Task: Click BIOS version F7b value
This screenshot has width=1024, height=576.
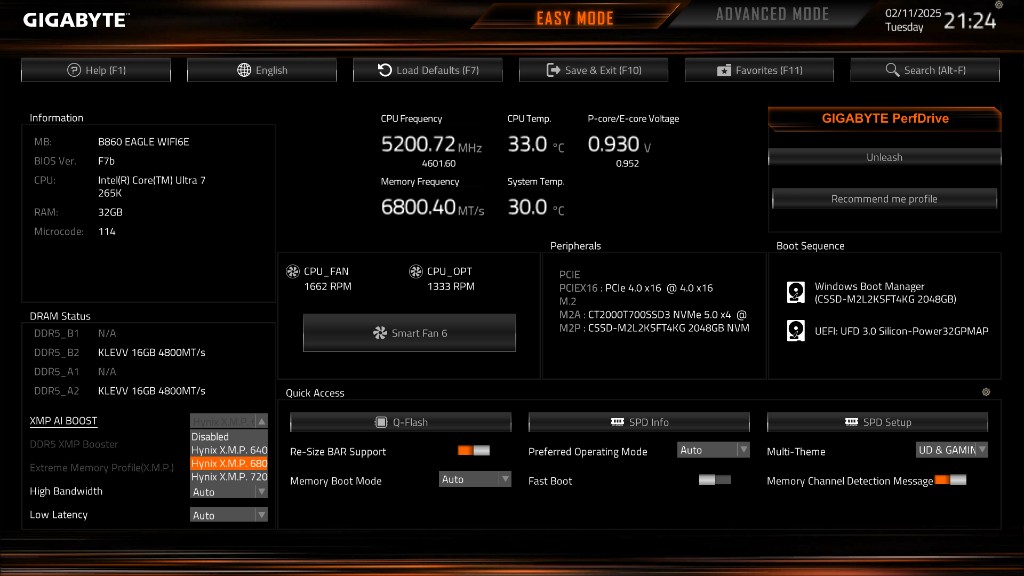Action: (x=106, y=161)
